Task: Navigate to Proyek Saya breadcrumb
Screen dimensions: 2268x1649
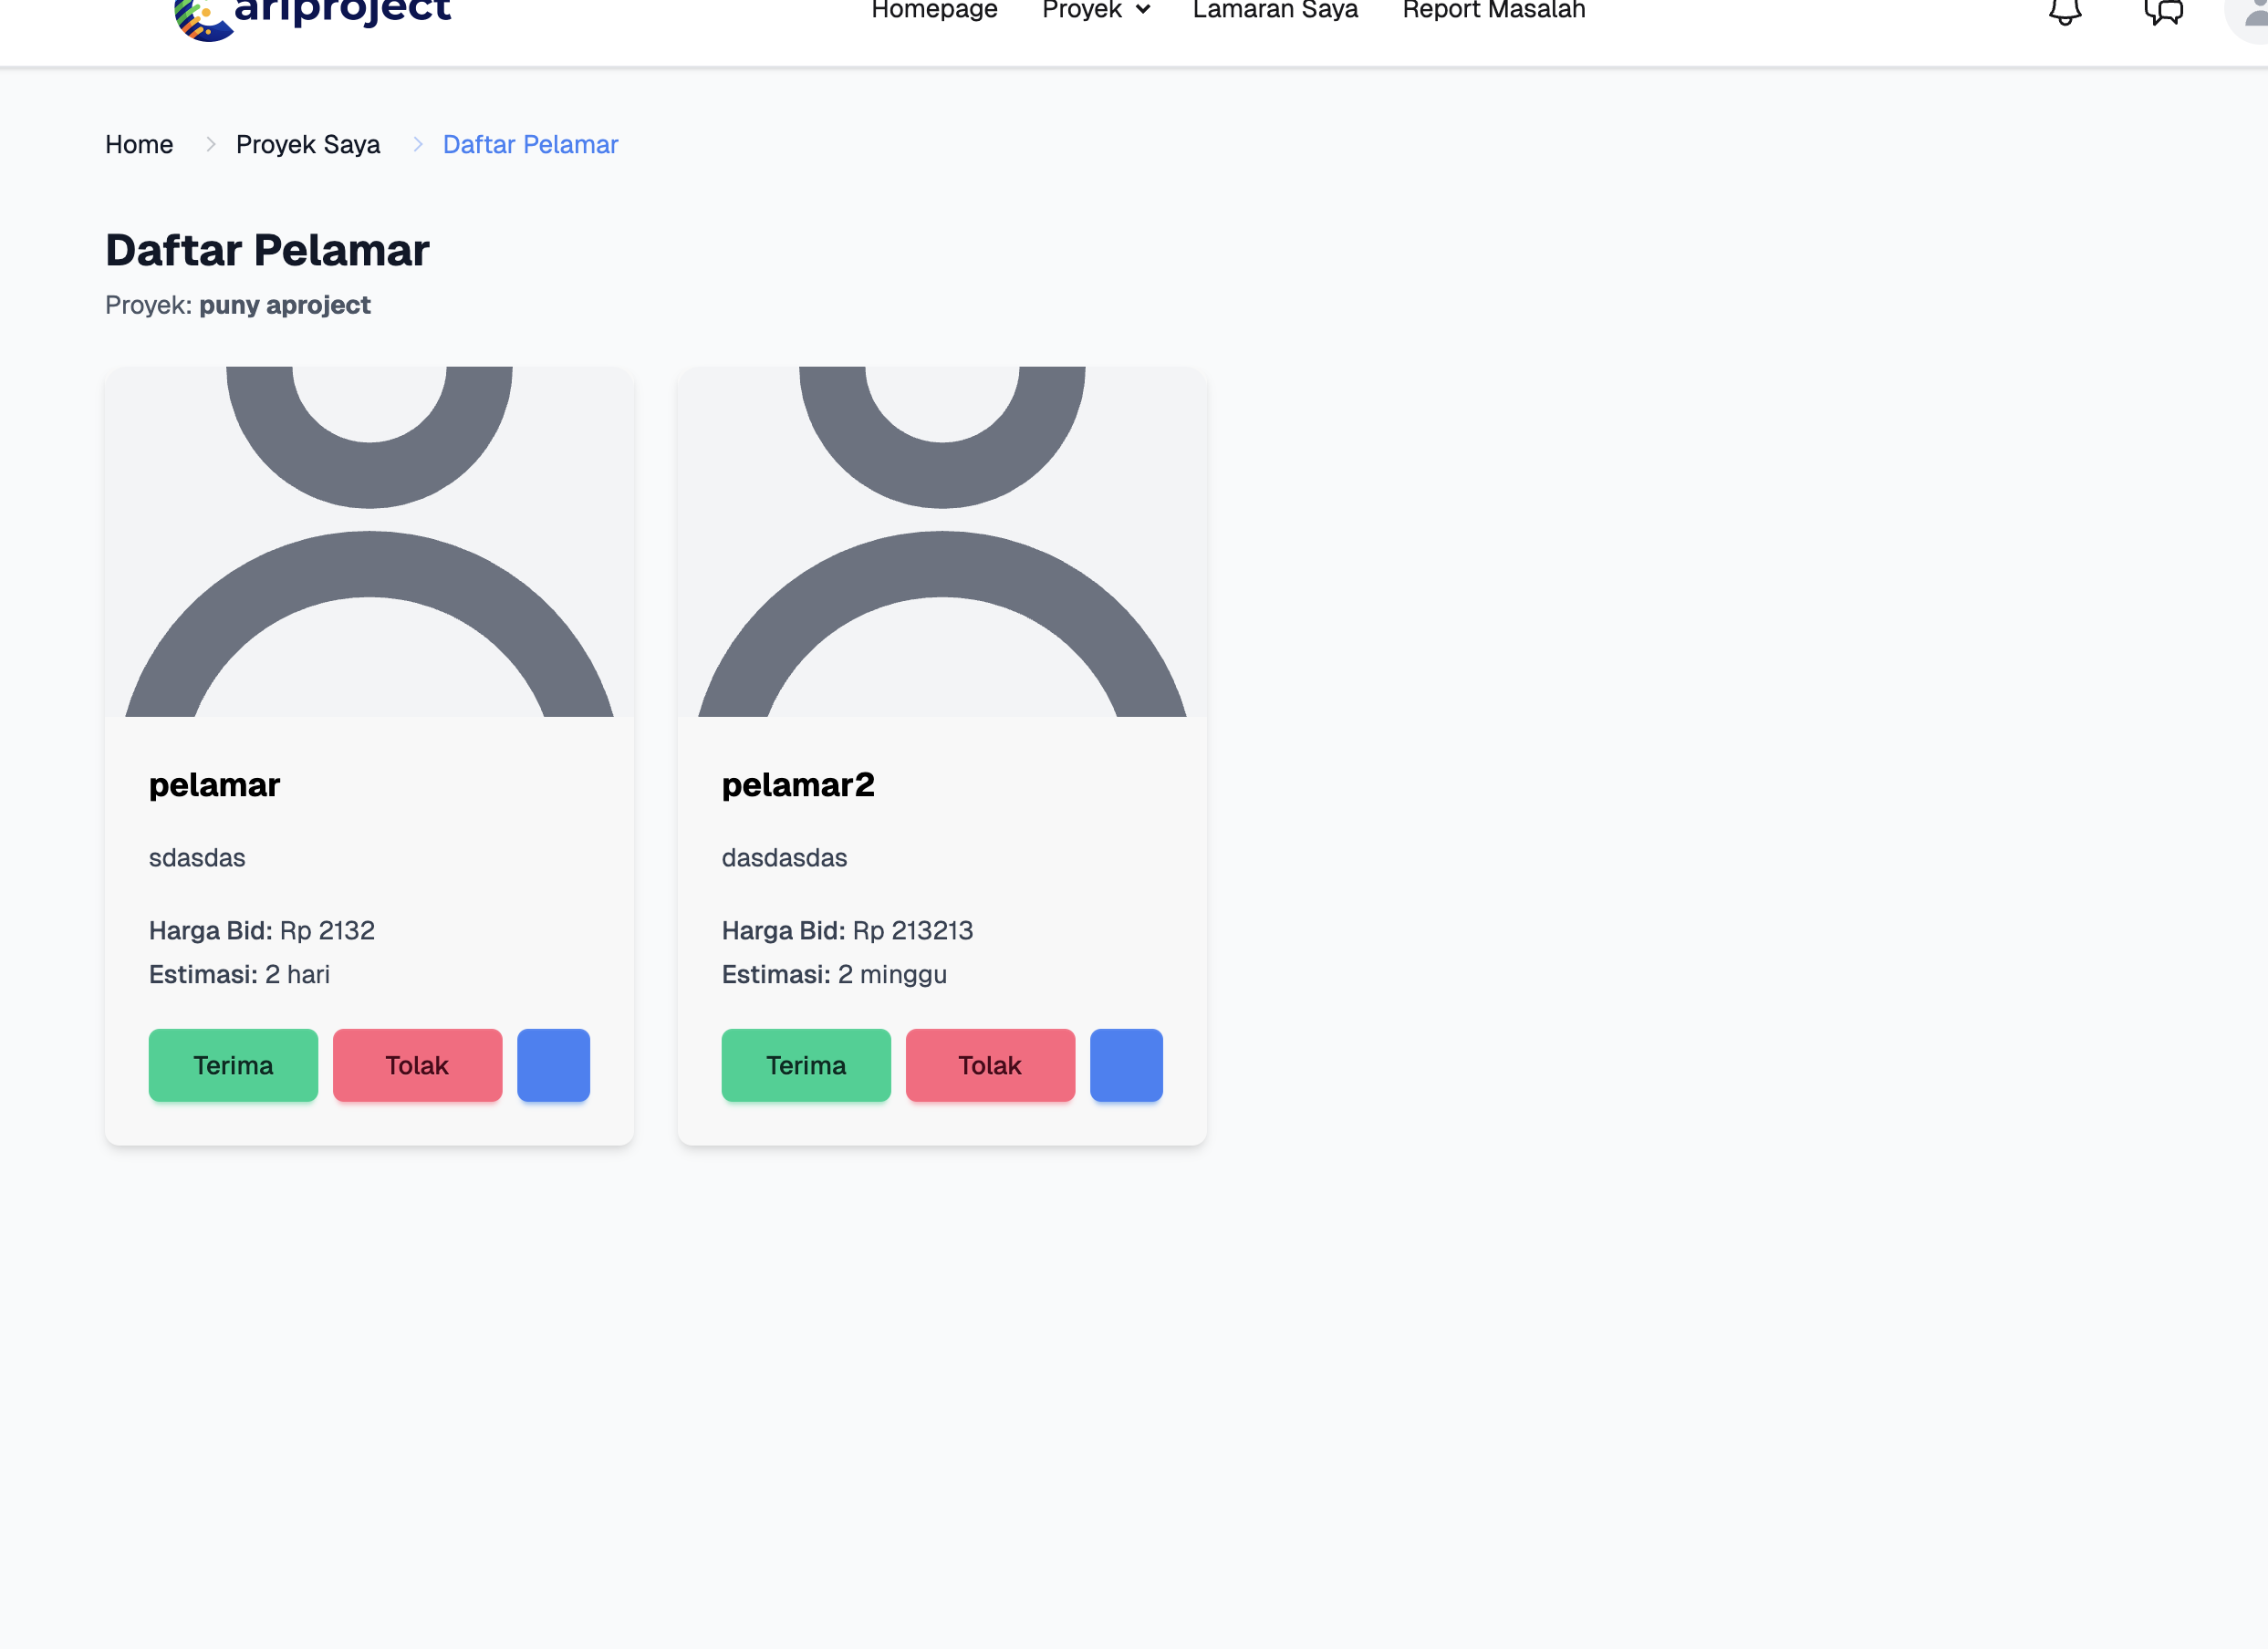Action: (x=308, y=144)
